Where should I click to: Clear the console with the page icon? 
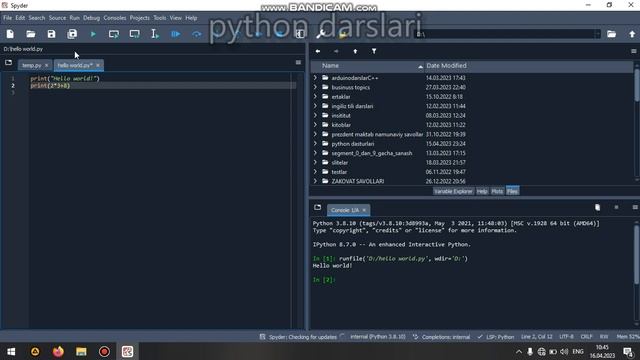598,208
